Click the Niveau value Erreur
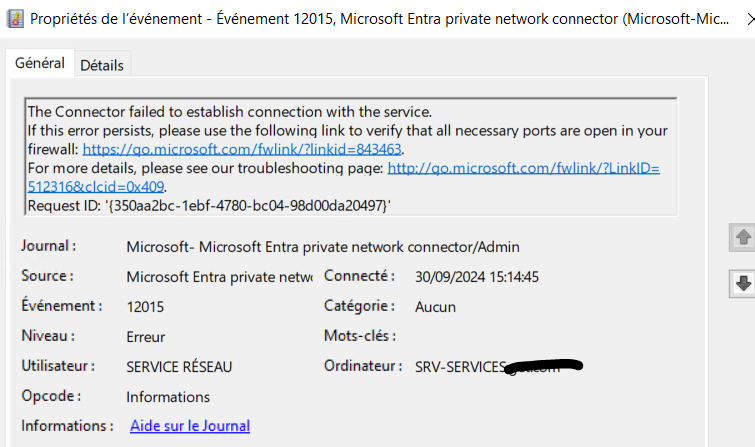755x447 pixels. click(x=146, y=337)
